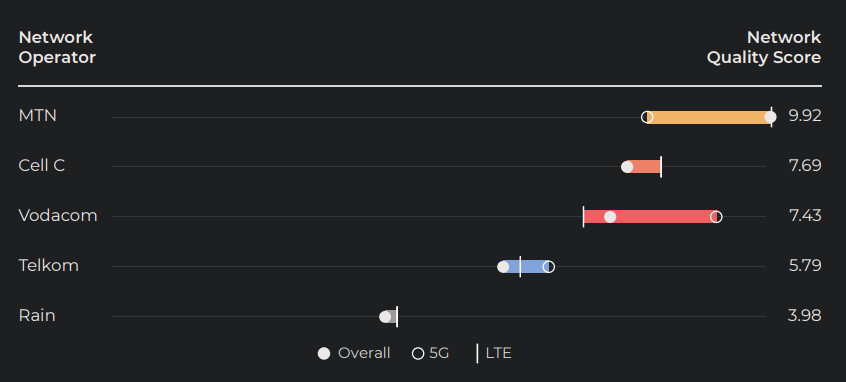Screen dimensions: 846x382
Task: Click Telkom's 5G hollow circle marker
Action: tap(548, 267)
